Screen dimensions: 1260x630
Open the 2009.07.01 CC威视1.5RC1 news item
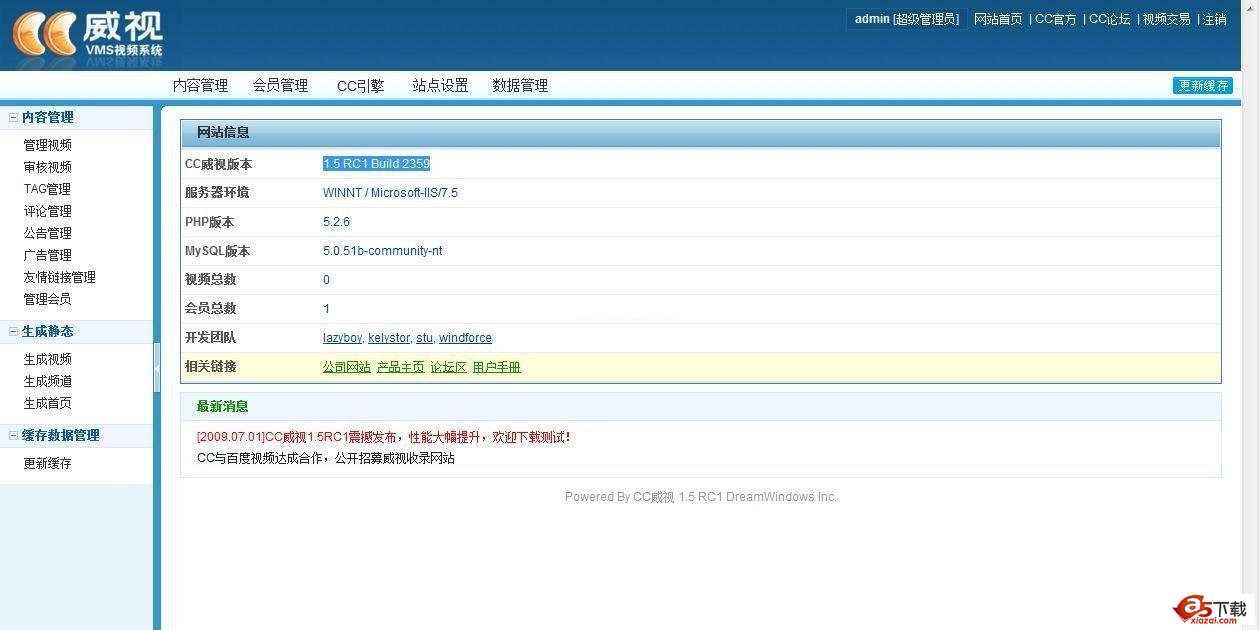point(384,437)
